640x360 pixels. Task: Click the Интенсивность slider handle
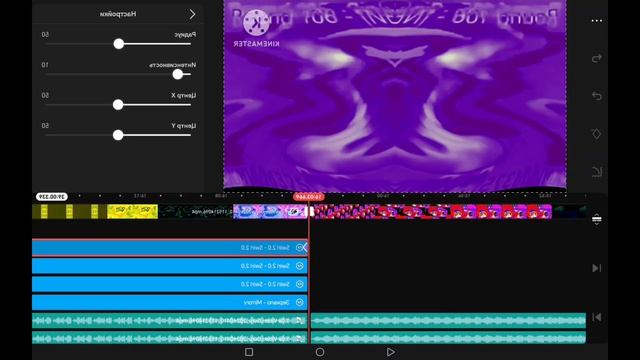(x=178, y=74)
